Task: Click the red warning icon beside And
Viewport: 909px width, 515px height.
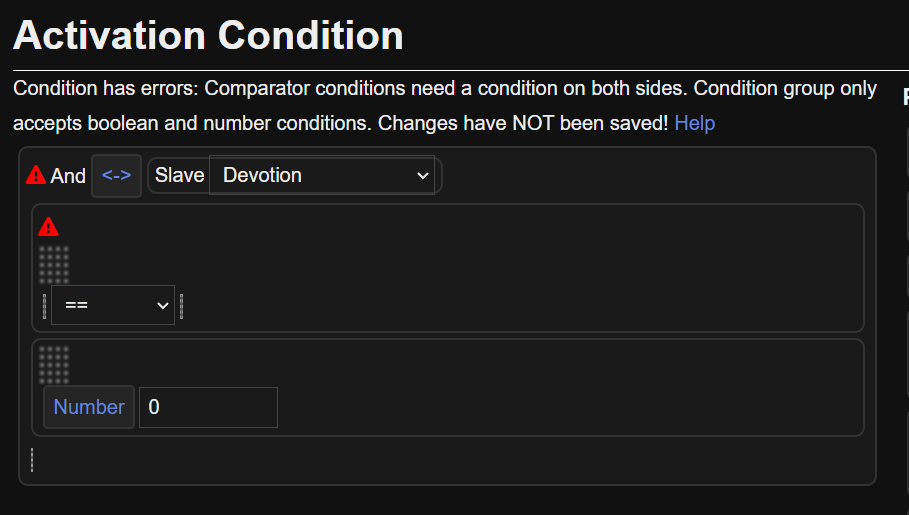Action: (x=36, y=175)
